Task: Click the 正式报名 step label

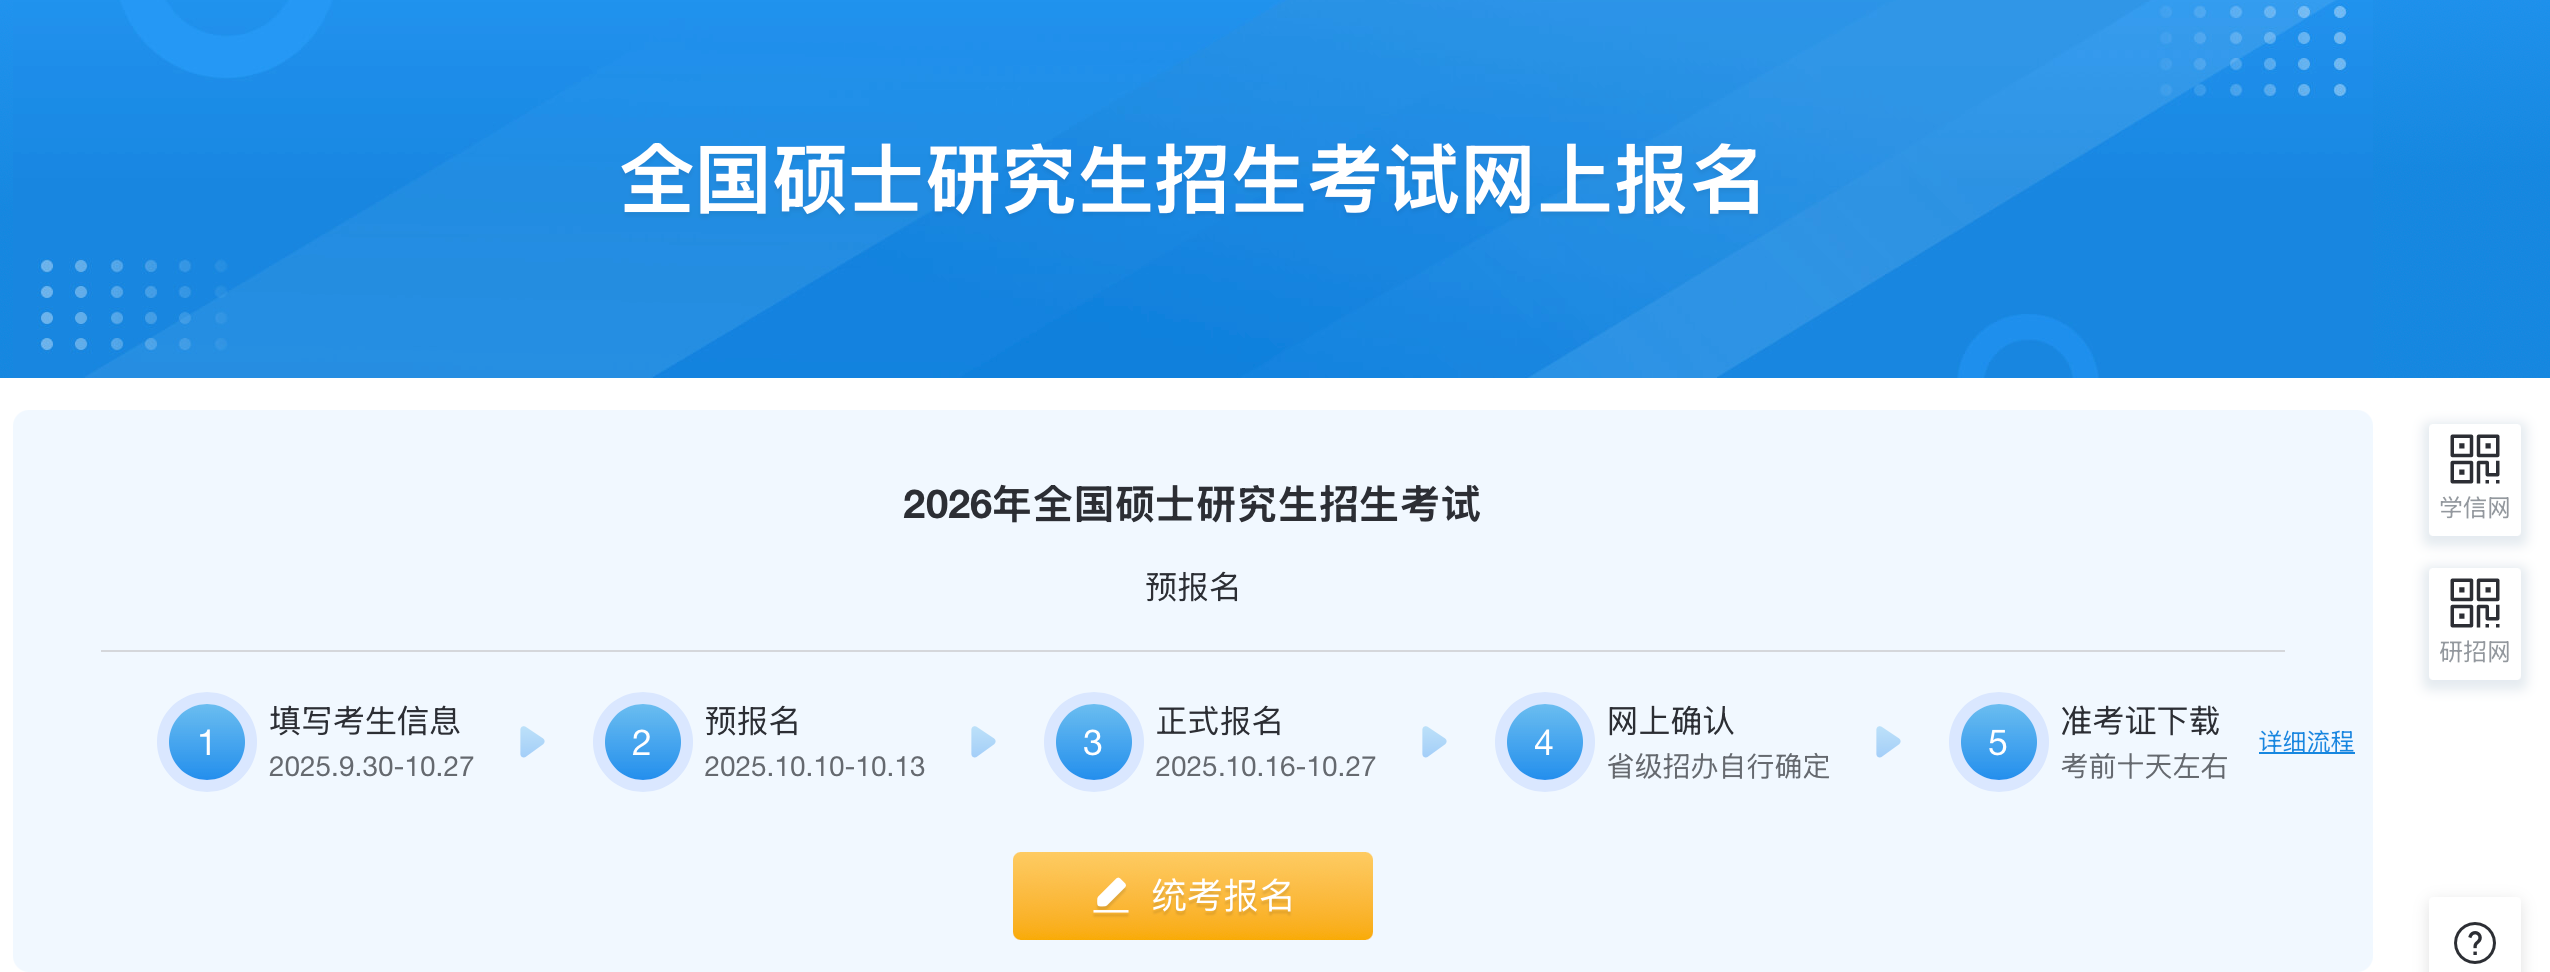Action: tap(1219, 720)
